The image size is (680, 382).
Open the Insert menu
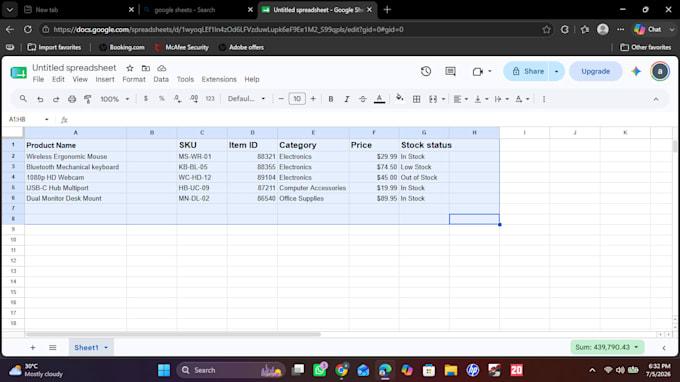pyautogui.click(x=105, y=79)
